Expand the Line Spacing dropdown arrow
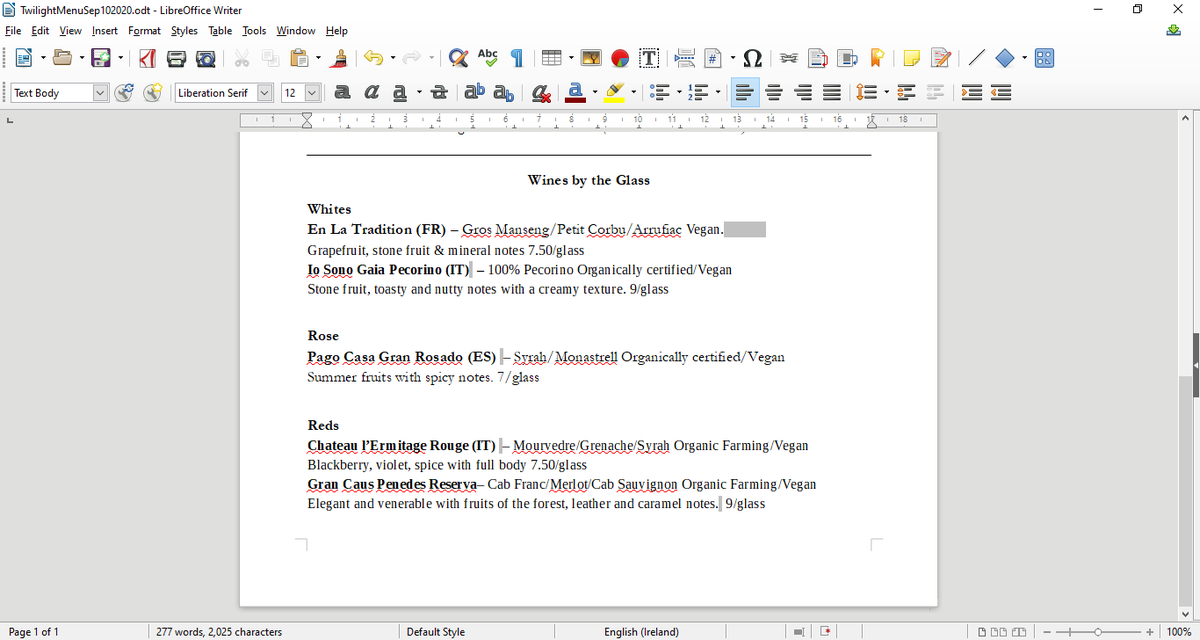1200x640 pixels. pyautogui.click(x=885, y=93)
